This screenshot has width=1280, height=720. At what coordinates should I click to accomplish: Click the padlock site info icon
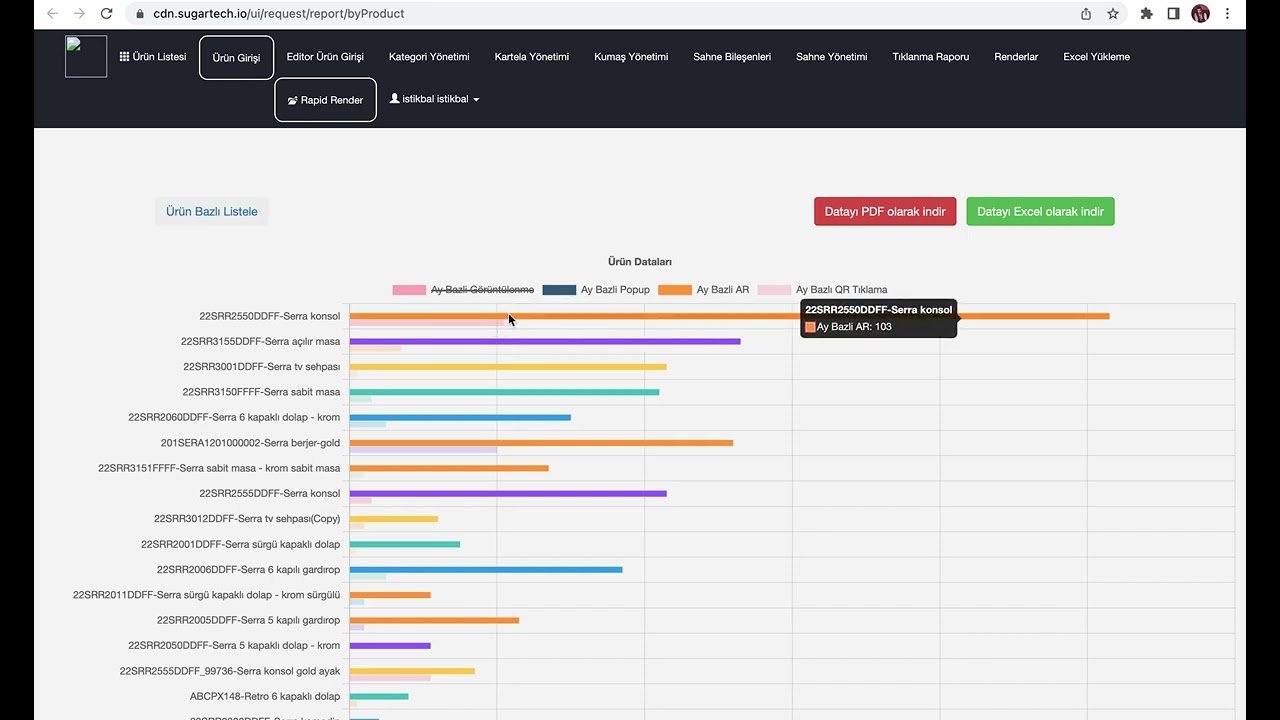click(x=140, y=14)
